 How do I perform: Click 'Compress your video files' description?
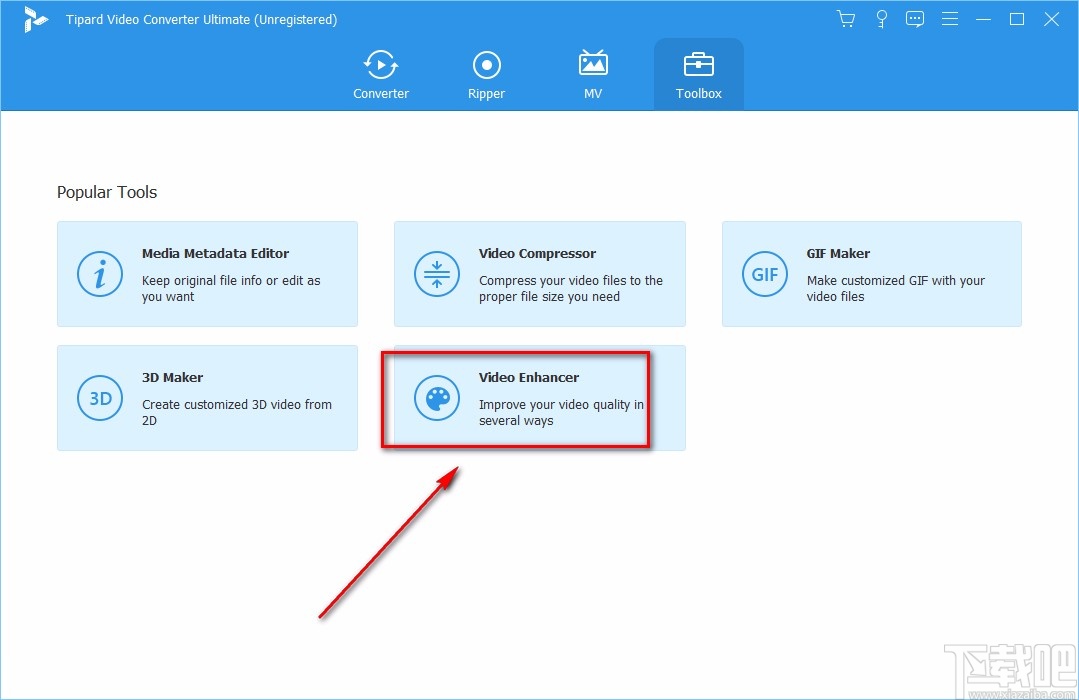[x=571, y=288]
